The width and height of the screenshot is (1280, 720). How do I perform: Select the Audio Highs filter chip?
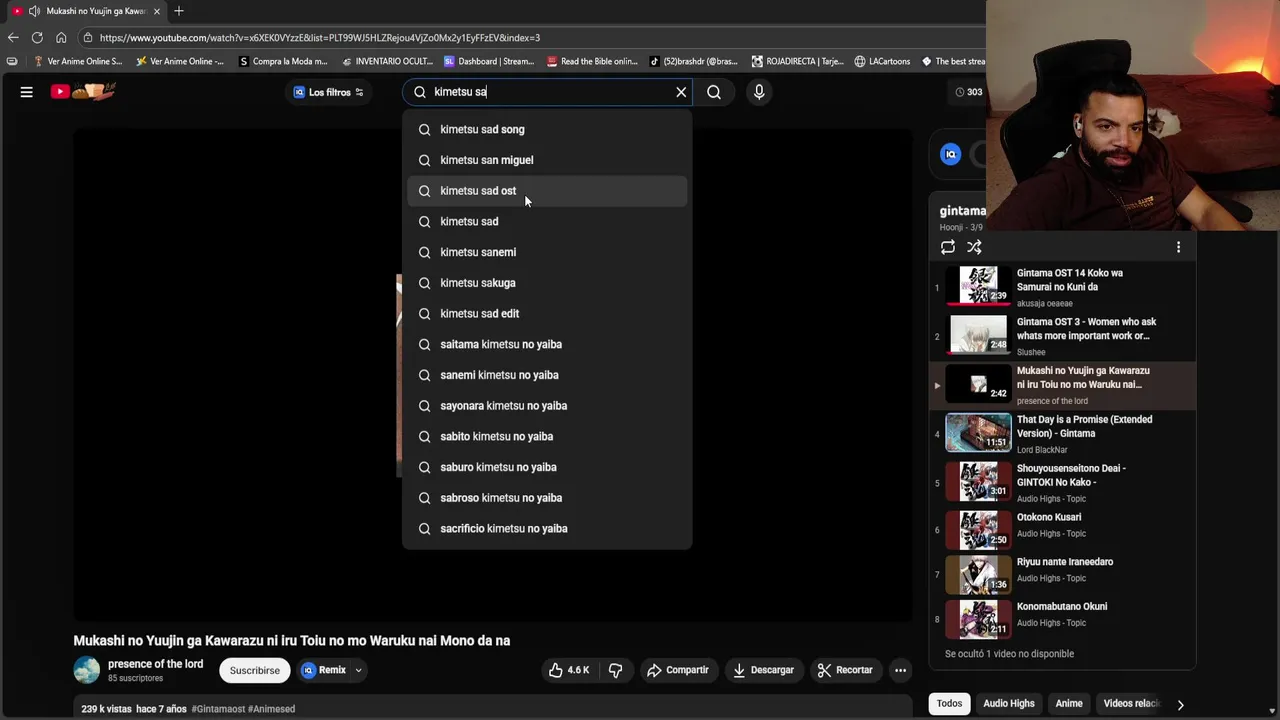click(1009, 704)
